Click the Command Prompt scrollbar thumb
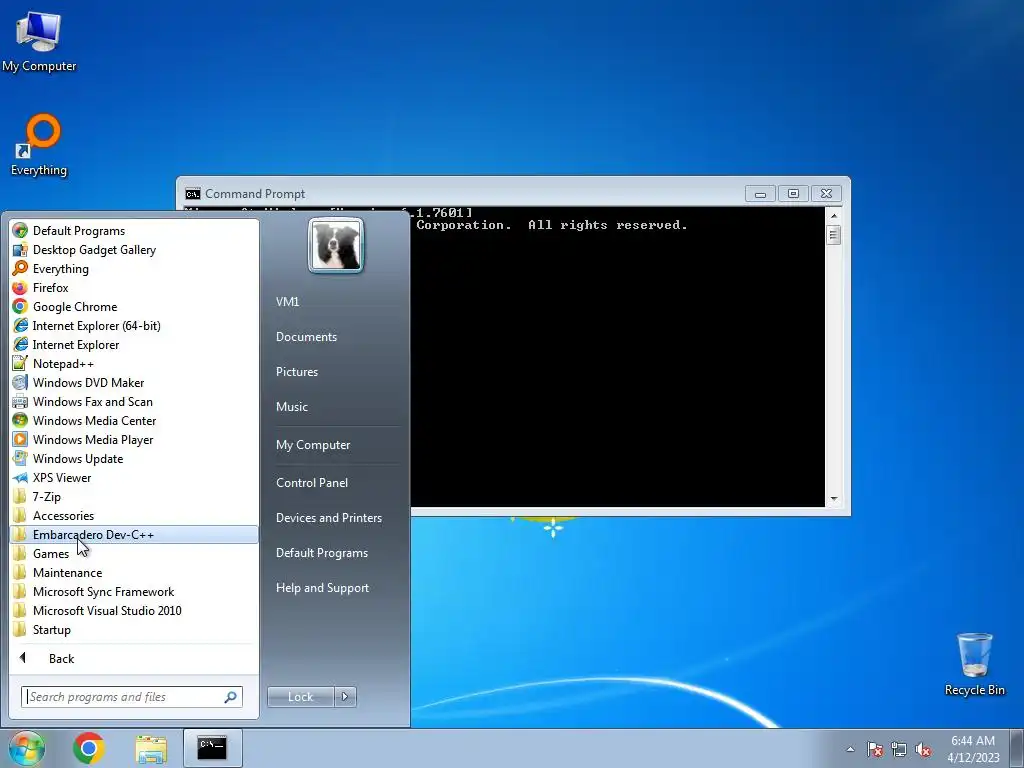1024x768 pixels. point(833,234)
